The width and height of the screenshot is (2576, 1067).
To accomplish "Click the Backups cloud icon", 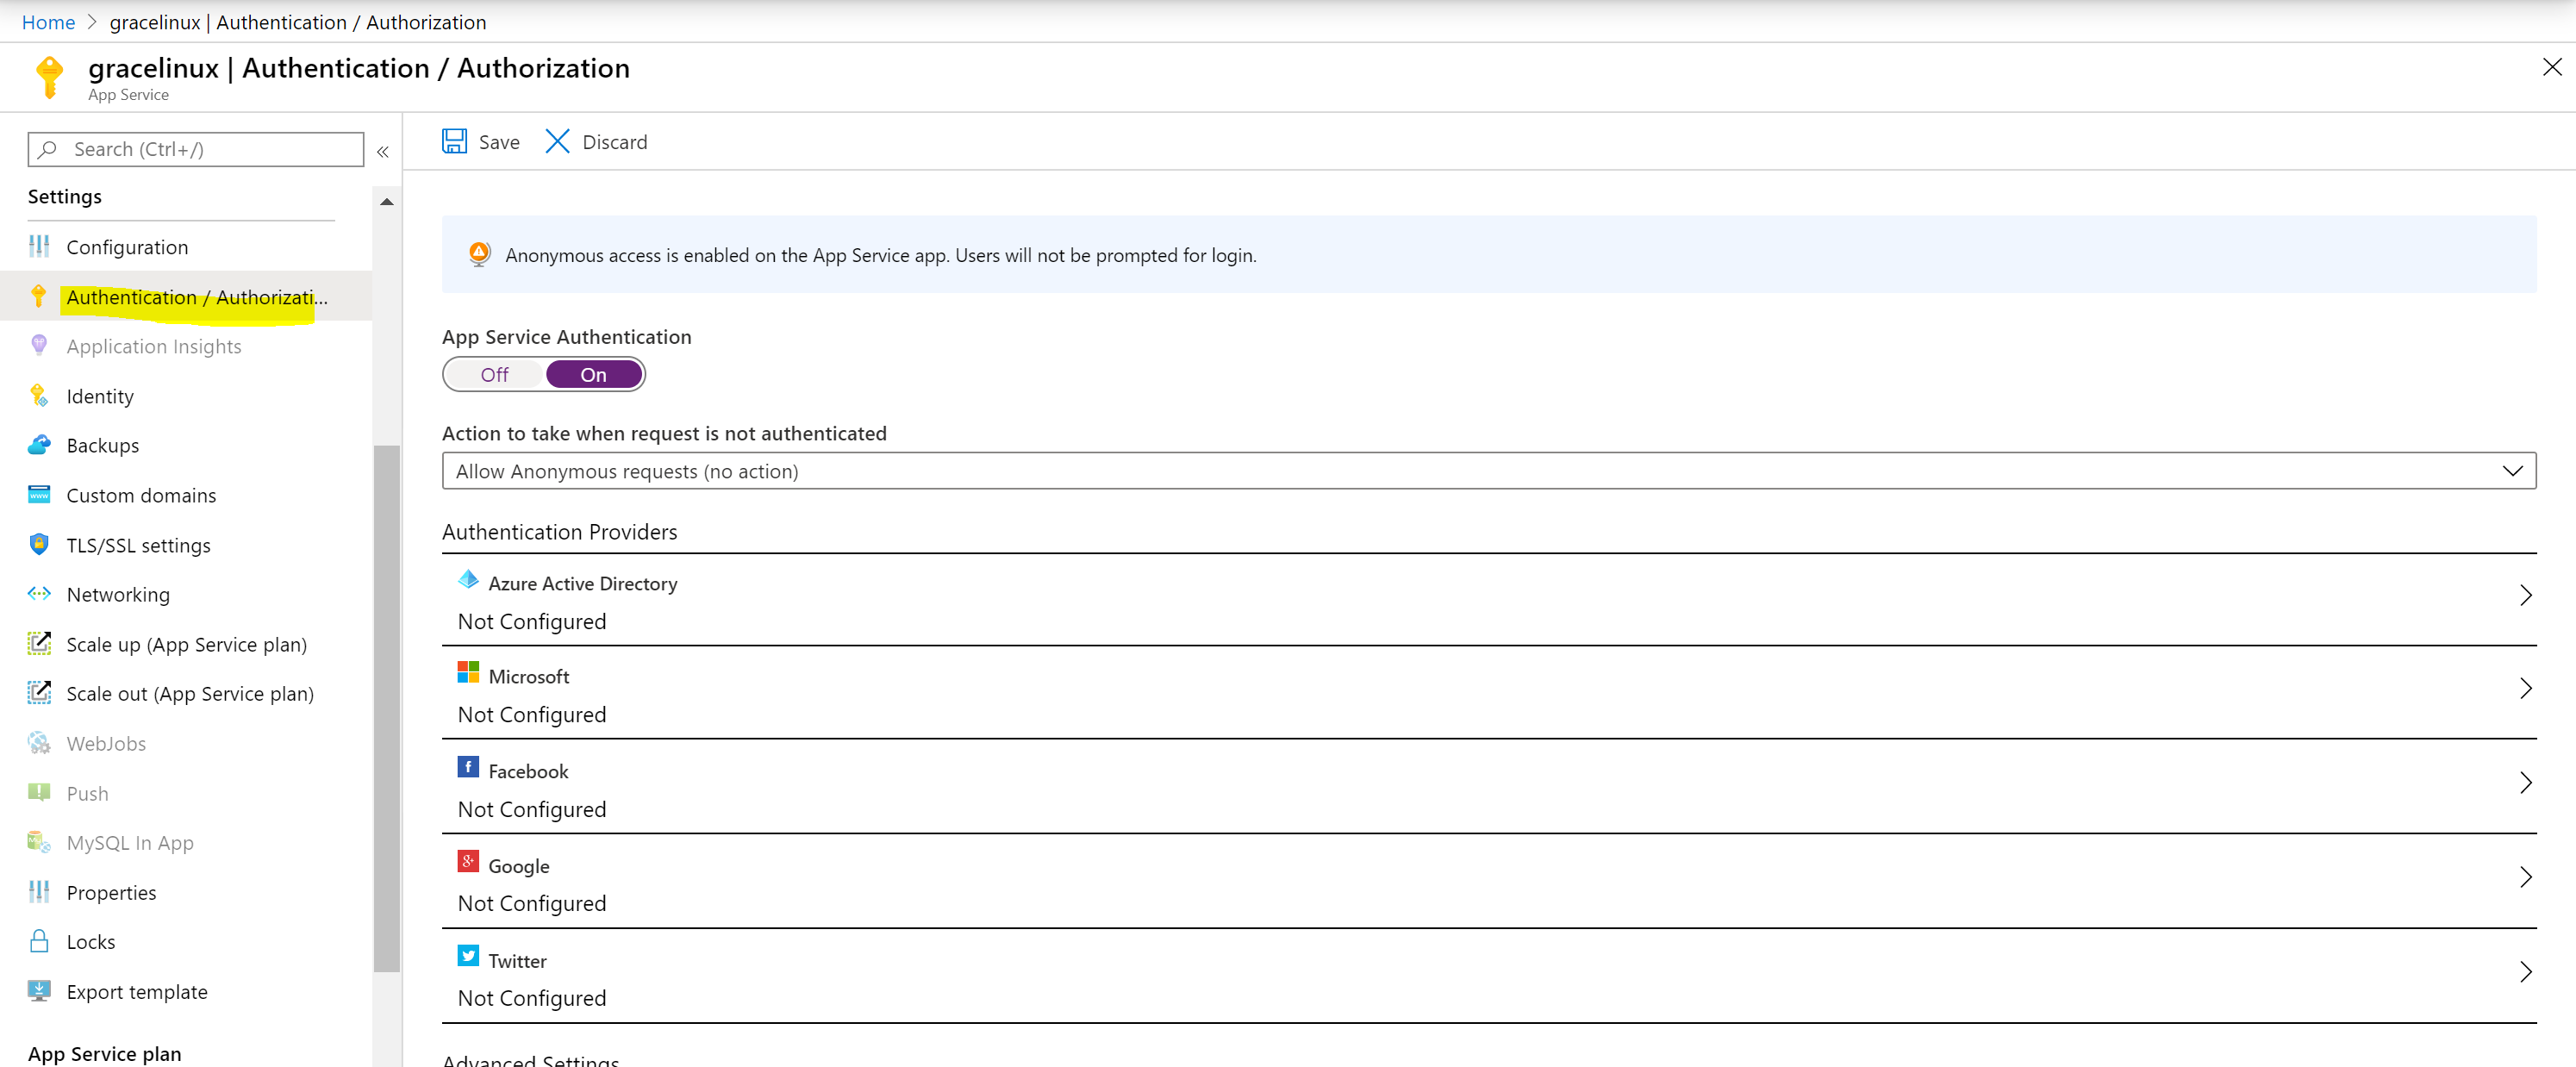I will pos(39,445).
